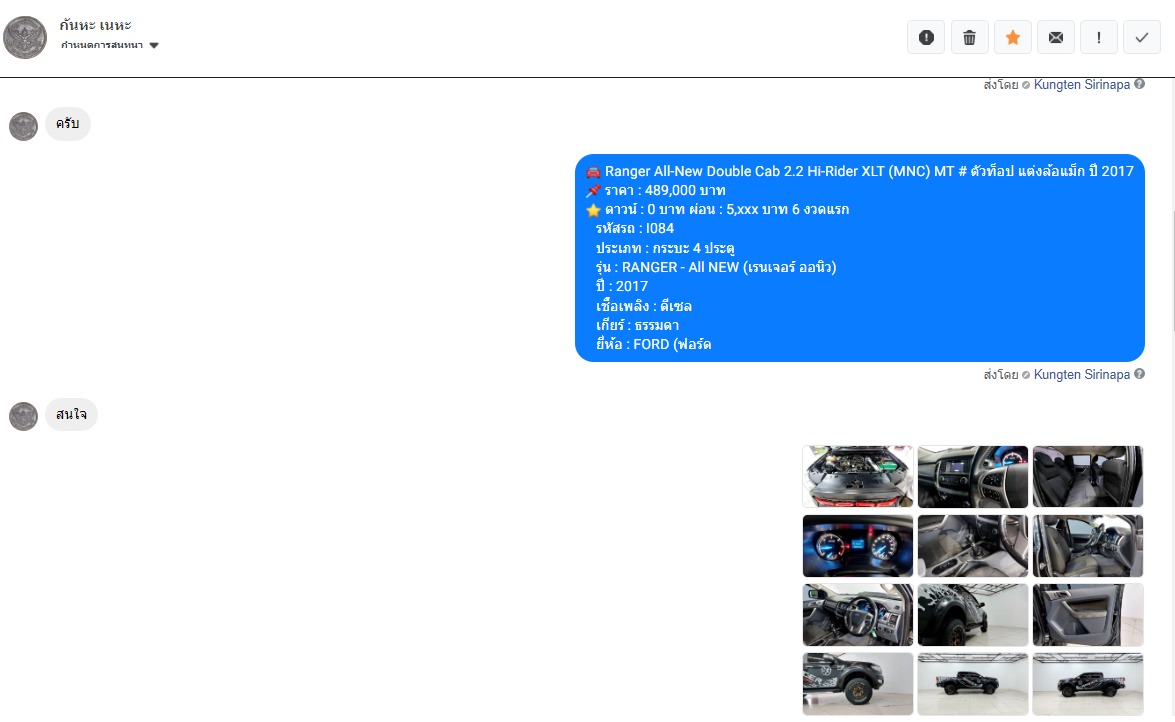Open the conversation assignment dropdown under the name
This screenshot has height=722, width=1175.
click(x=109, y=45)
